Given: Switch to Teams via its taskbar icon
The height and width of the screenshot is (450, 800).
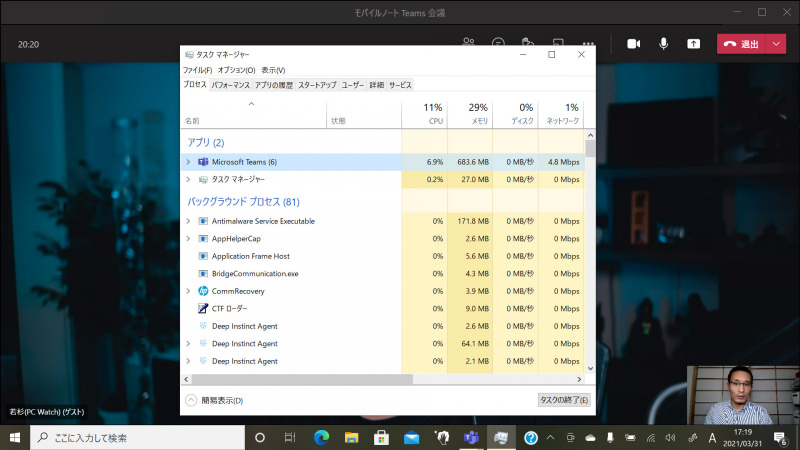Looking at the screenshot, I should click(471, 438).
